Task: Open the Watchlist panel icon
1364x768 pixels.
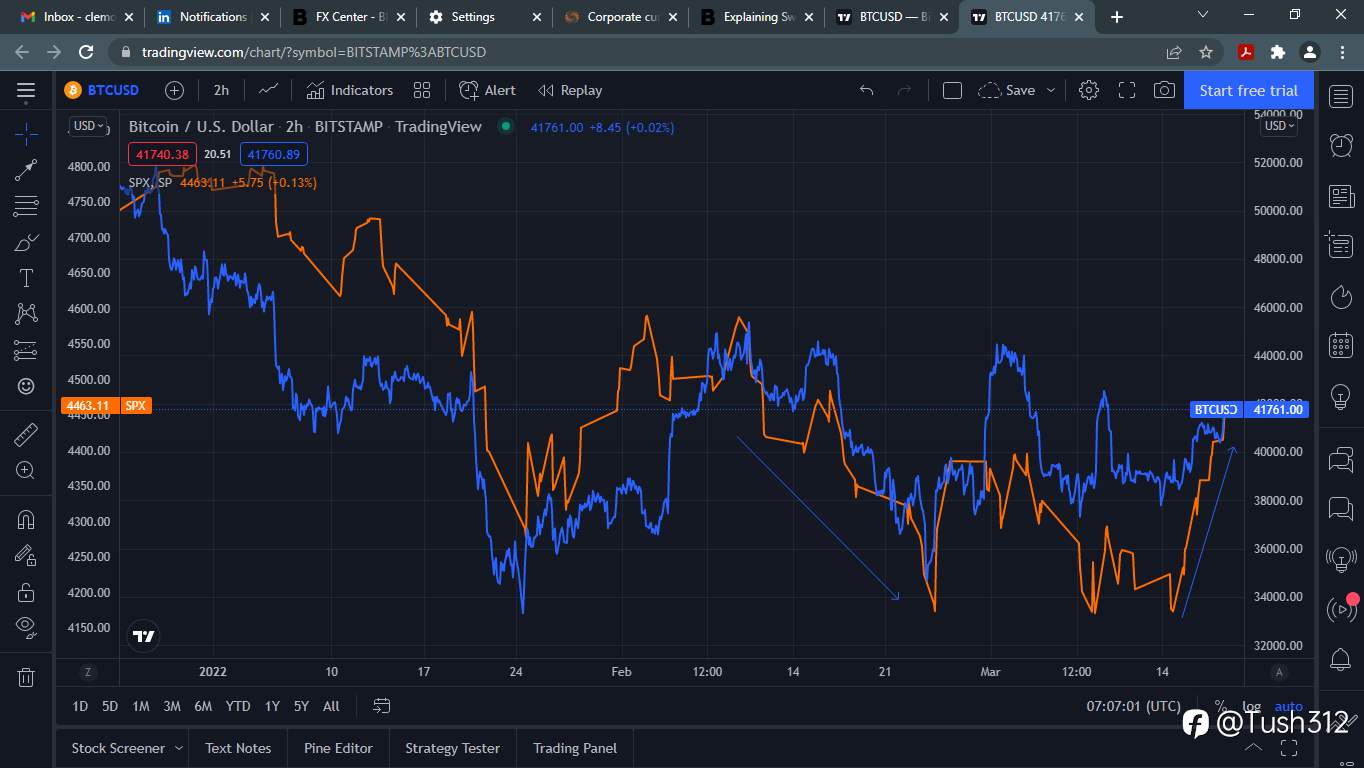Action: 1341,95
